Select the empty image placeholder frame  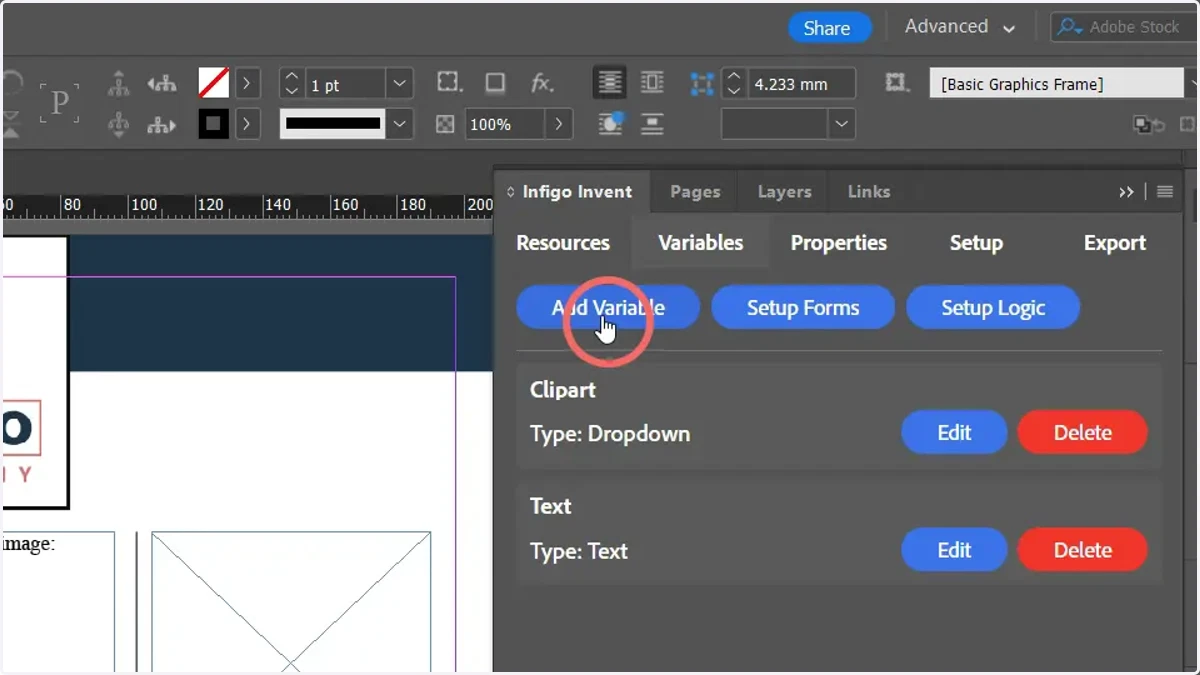pyautogui.click(x=291, y=601)
